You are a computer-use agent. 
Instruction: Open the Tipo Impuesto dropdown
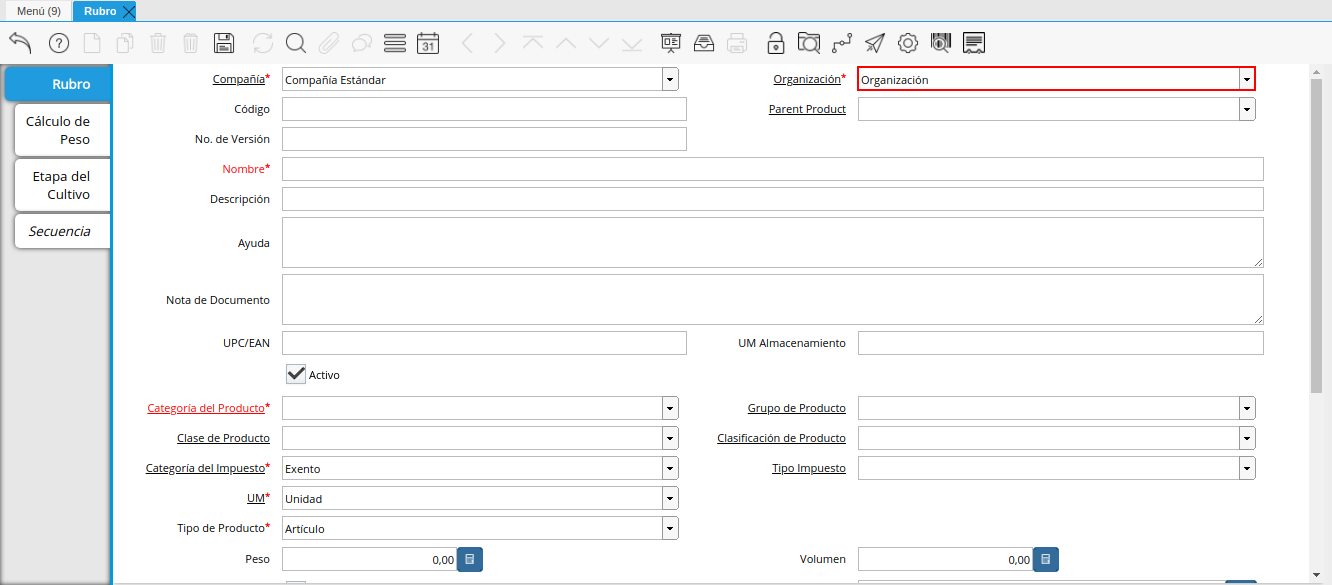pos(1247,468)
